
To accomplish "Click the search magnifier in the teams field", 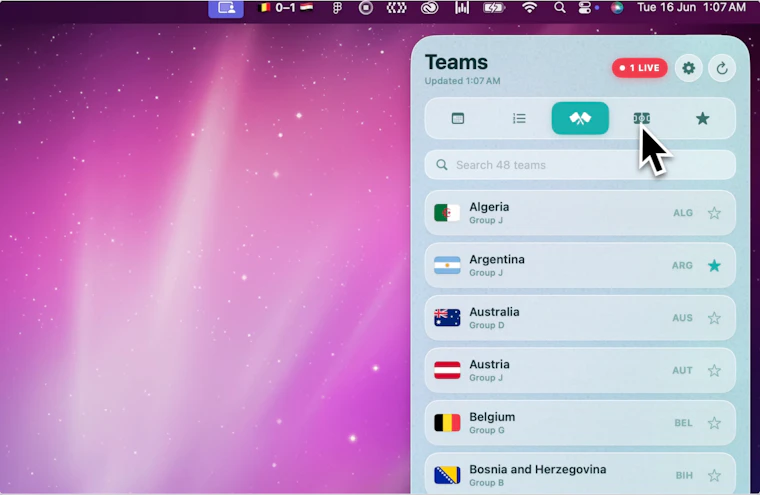I will coord(442,165).
